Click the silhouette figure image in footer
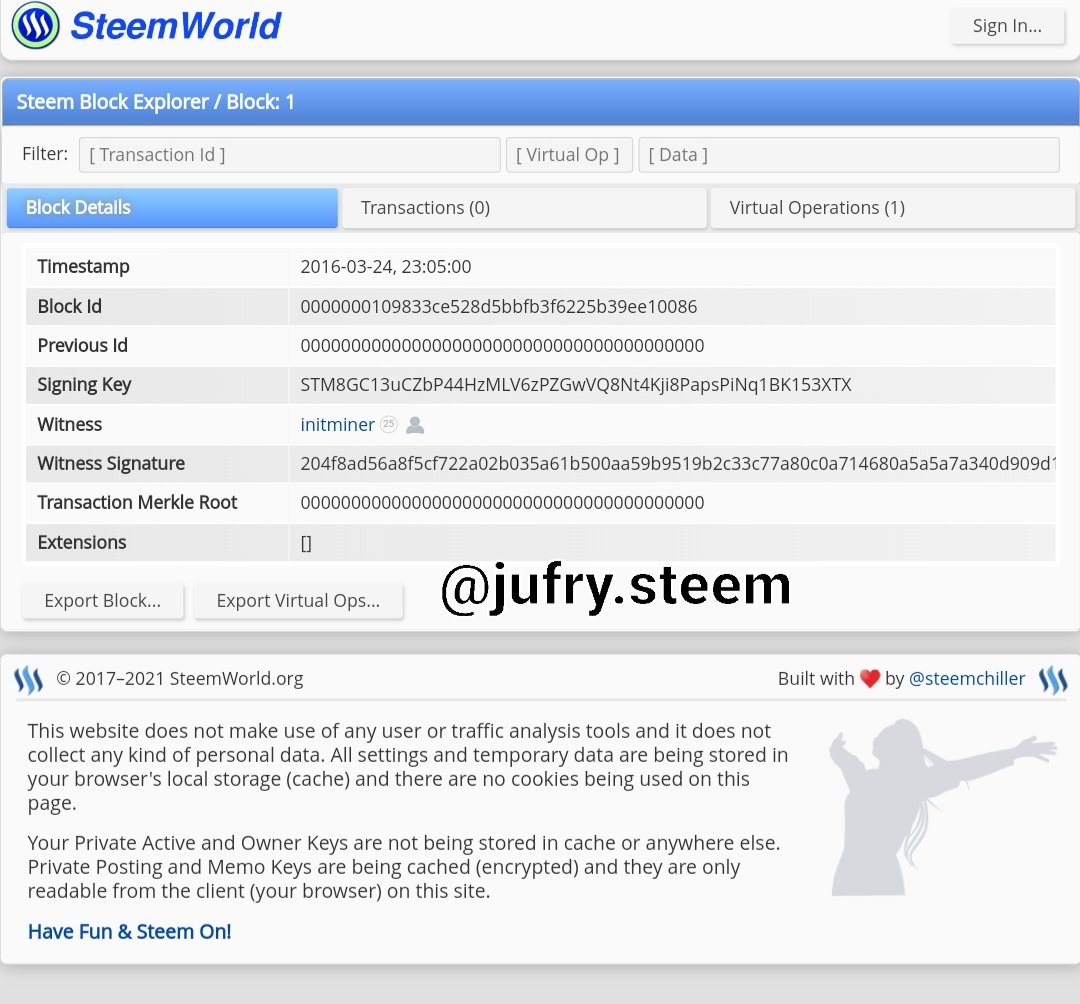The width and height of the screenshot is (1080, 1004). [942, 807]
